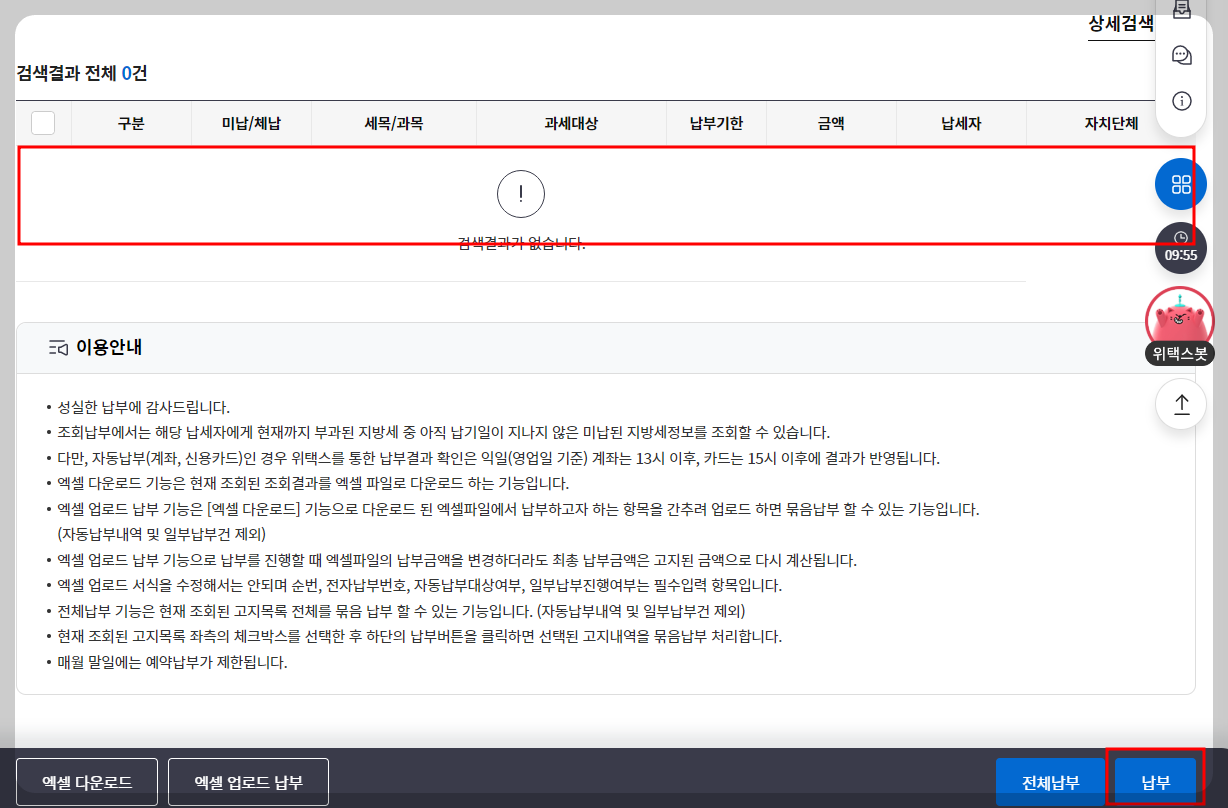
Task: Select the 금액 amount column header
Action: click(830, 122)
